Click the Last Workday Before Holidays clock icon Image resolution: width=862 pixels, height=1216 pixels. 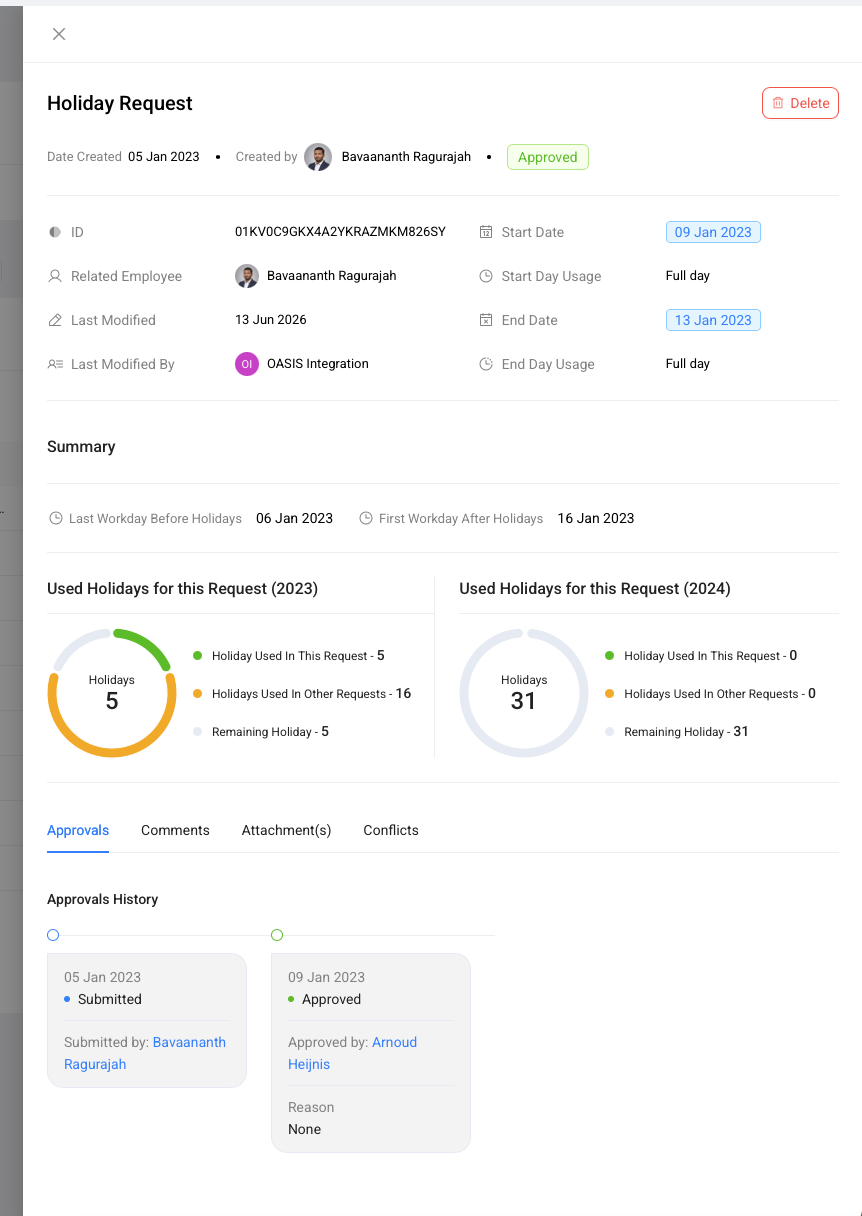55,518
